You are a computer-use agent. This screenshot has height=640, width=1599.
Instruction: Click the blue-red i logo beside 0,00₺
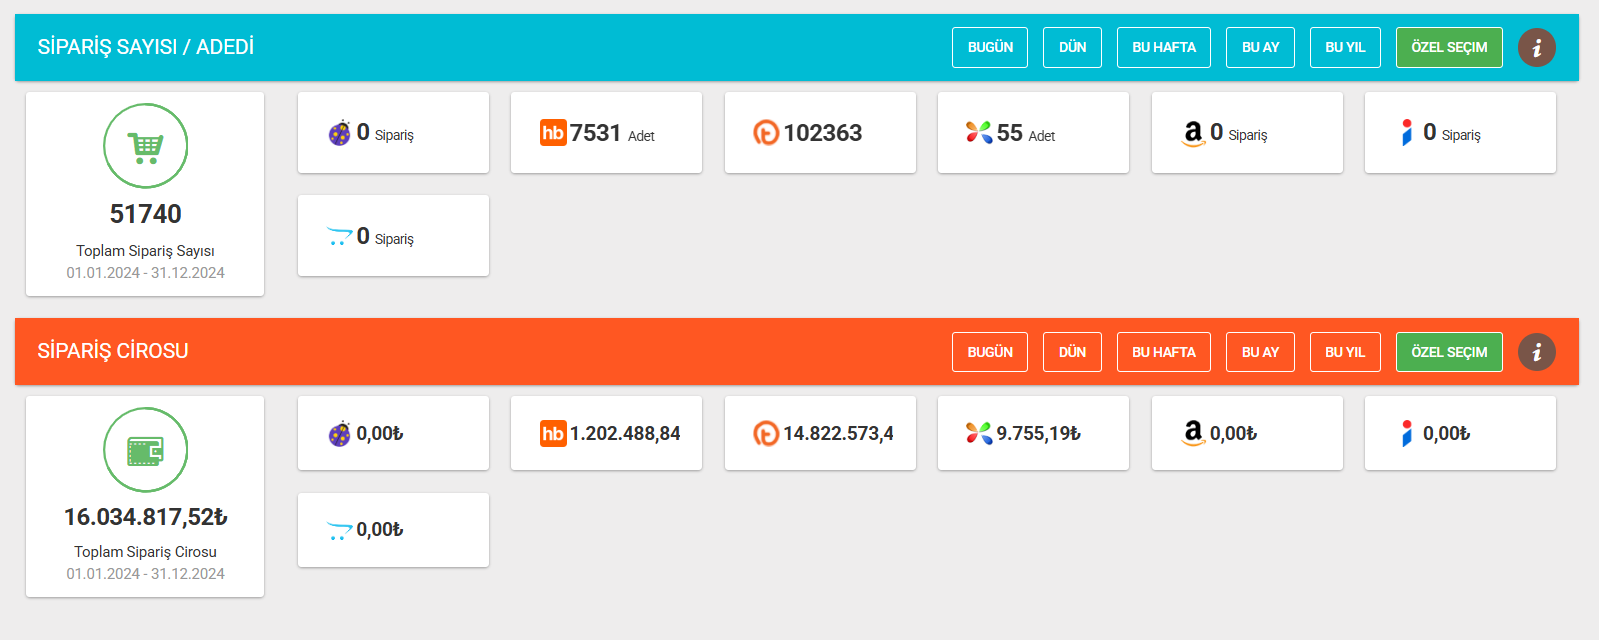[x=1407, y=433]
